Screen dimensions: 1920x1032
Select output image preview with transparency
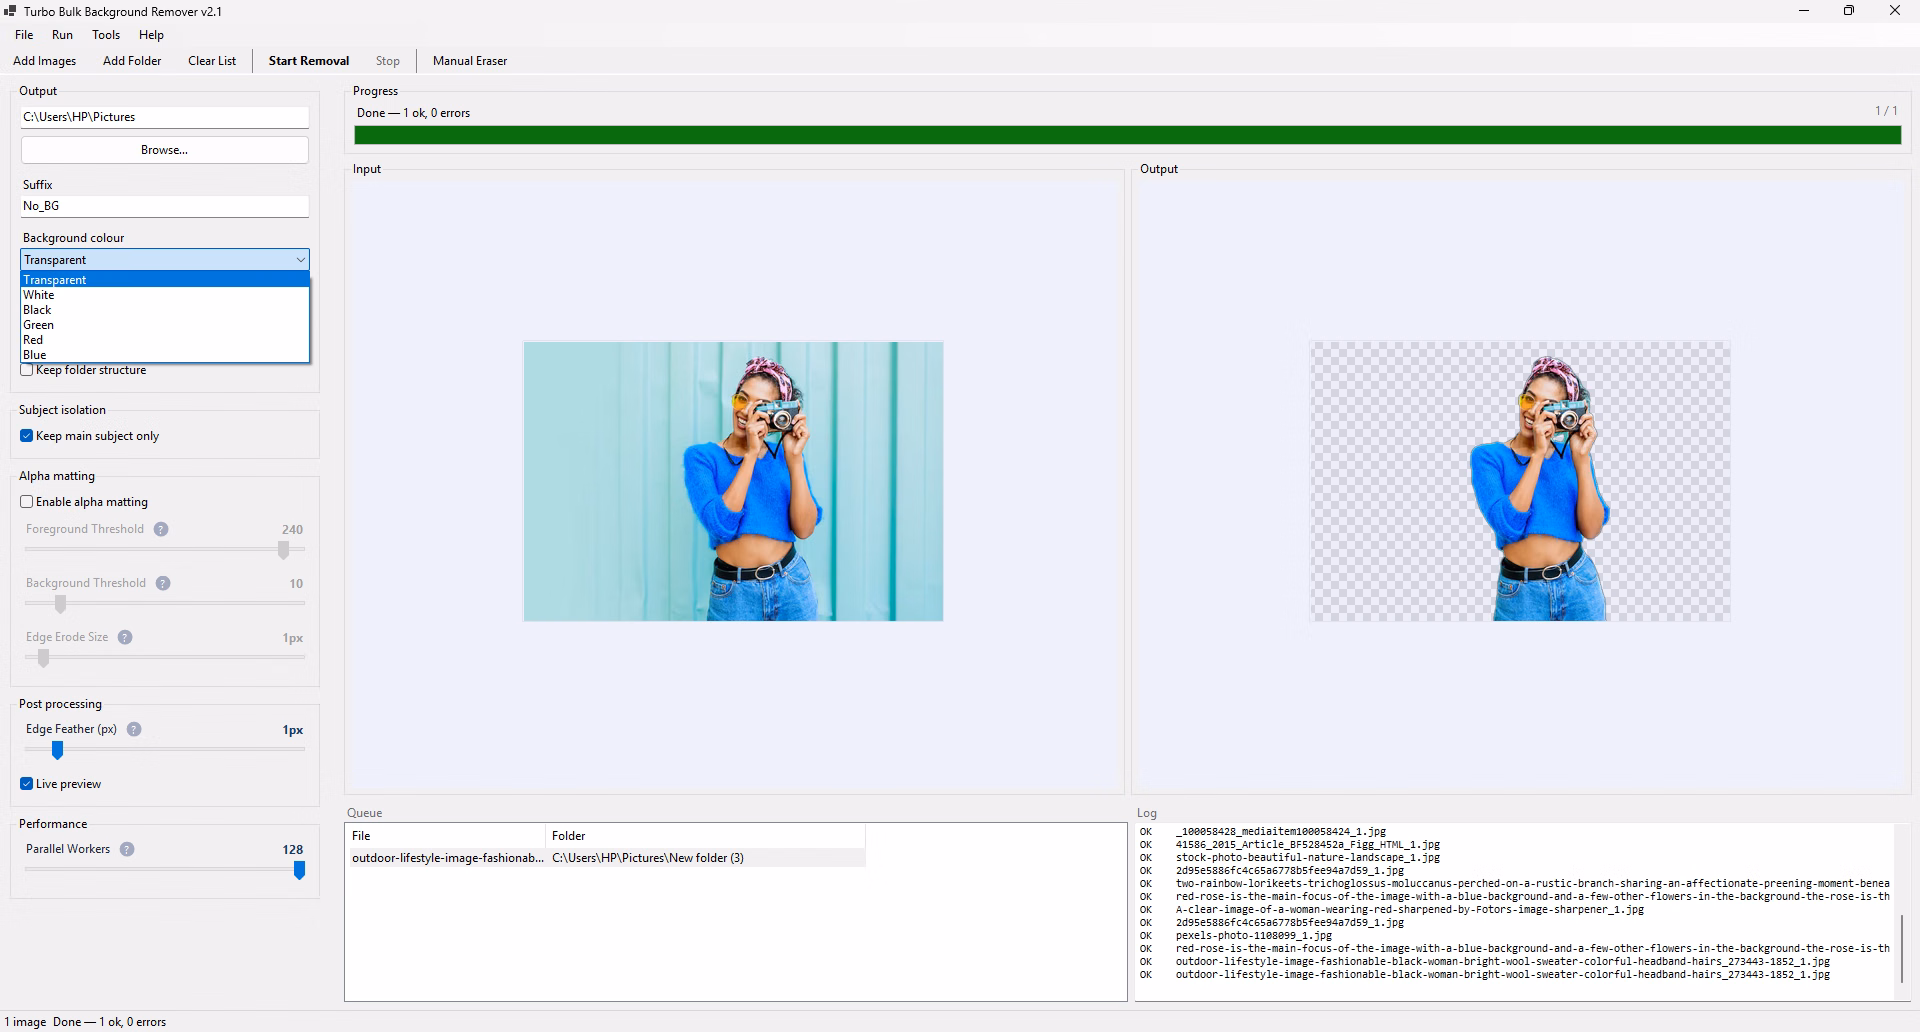1520,481
